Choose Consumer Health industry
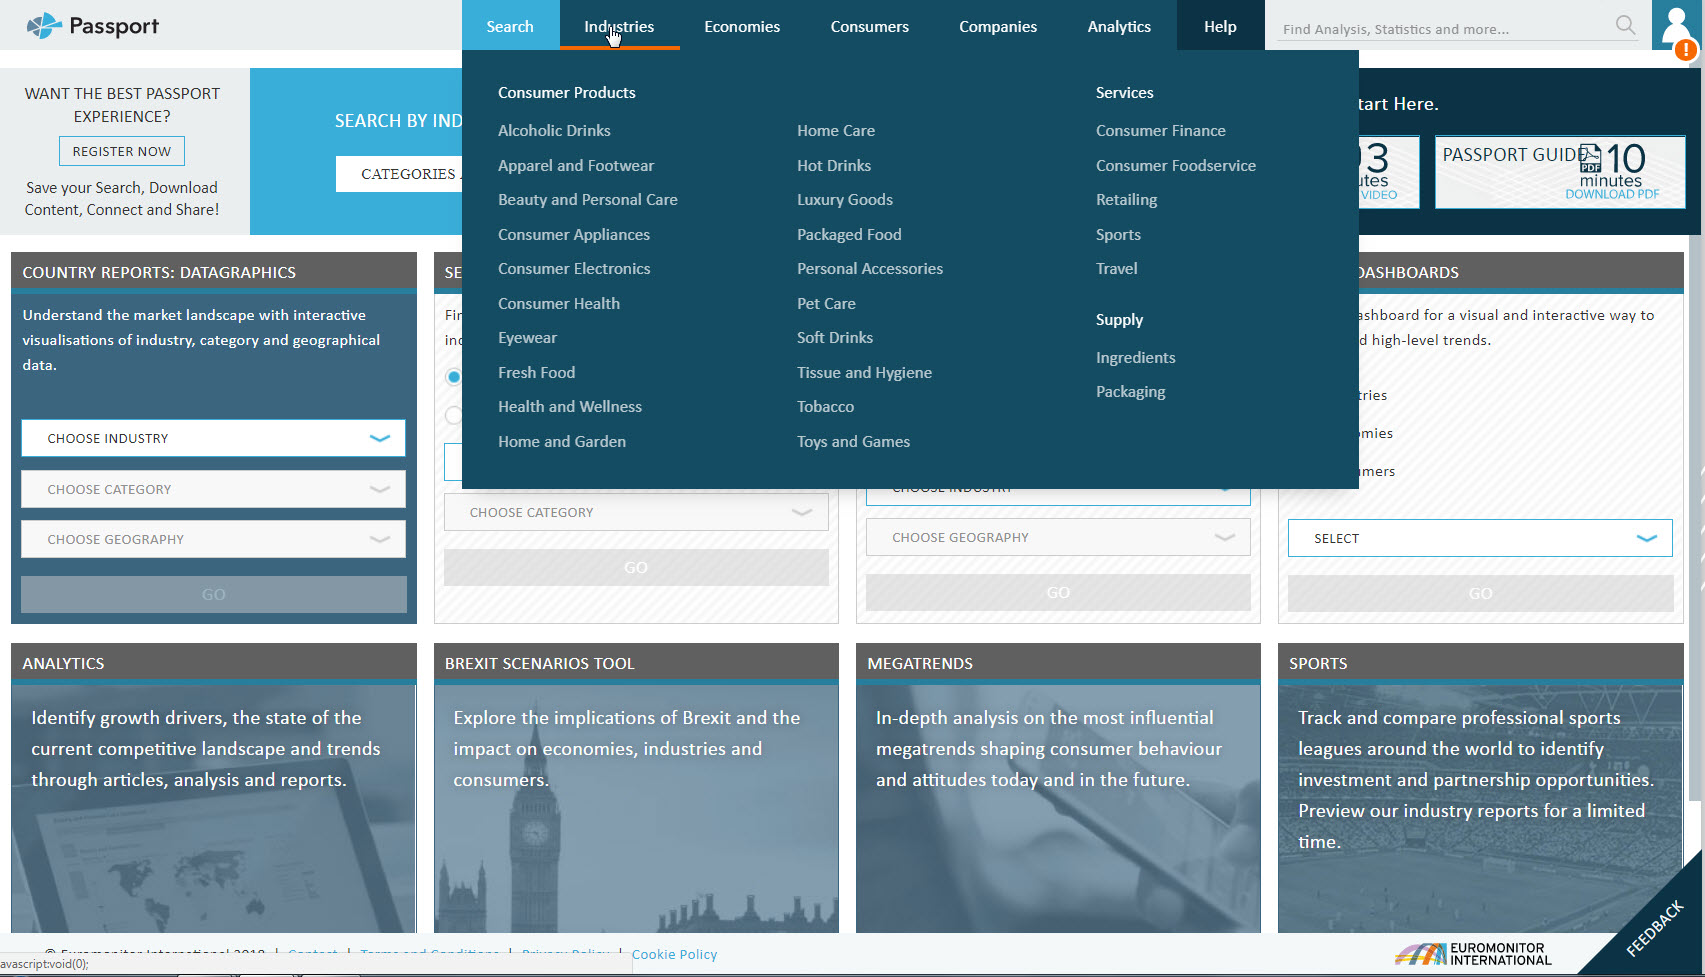The width and height of the screenshot is (1705, 977). 559,304
